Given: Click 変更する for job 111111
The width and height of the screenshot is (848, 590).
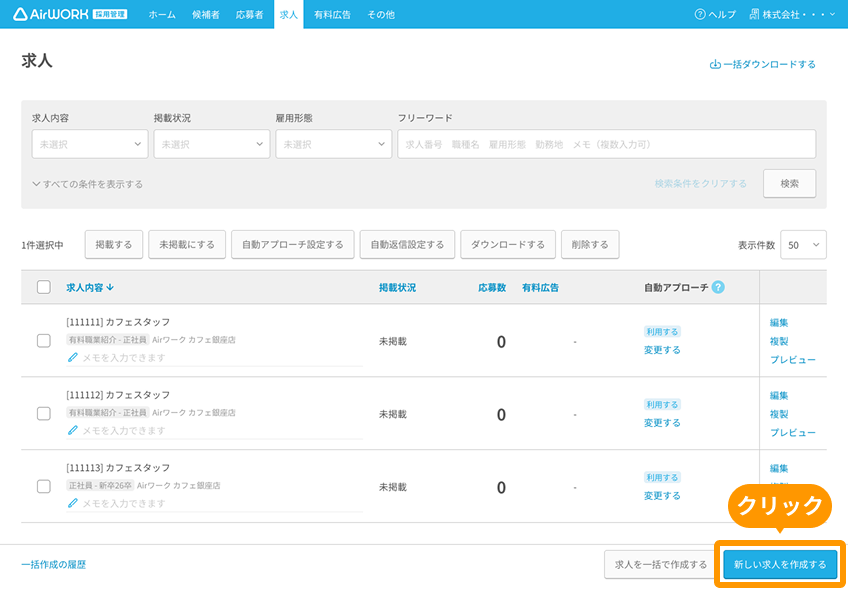Looking at the screenshot, I should pos(662,350).
